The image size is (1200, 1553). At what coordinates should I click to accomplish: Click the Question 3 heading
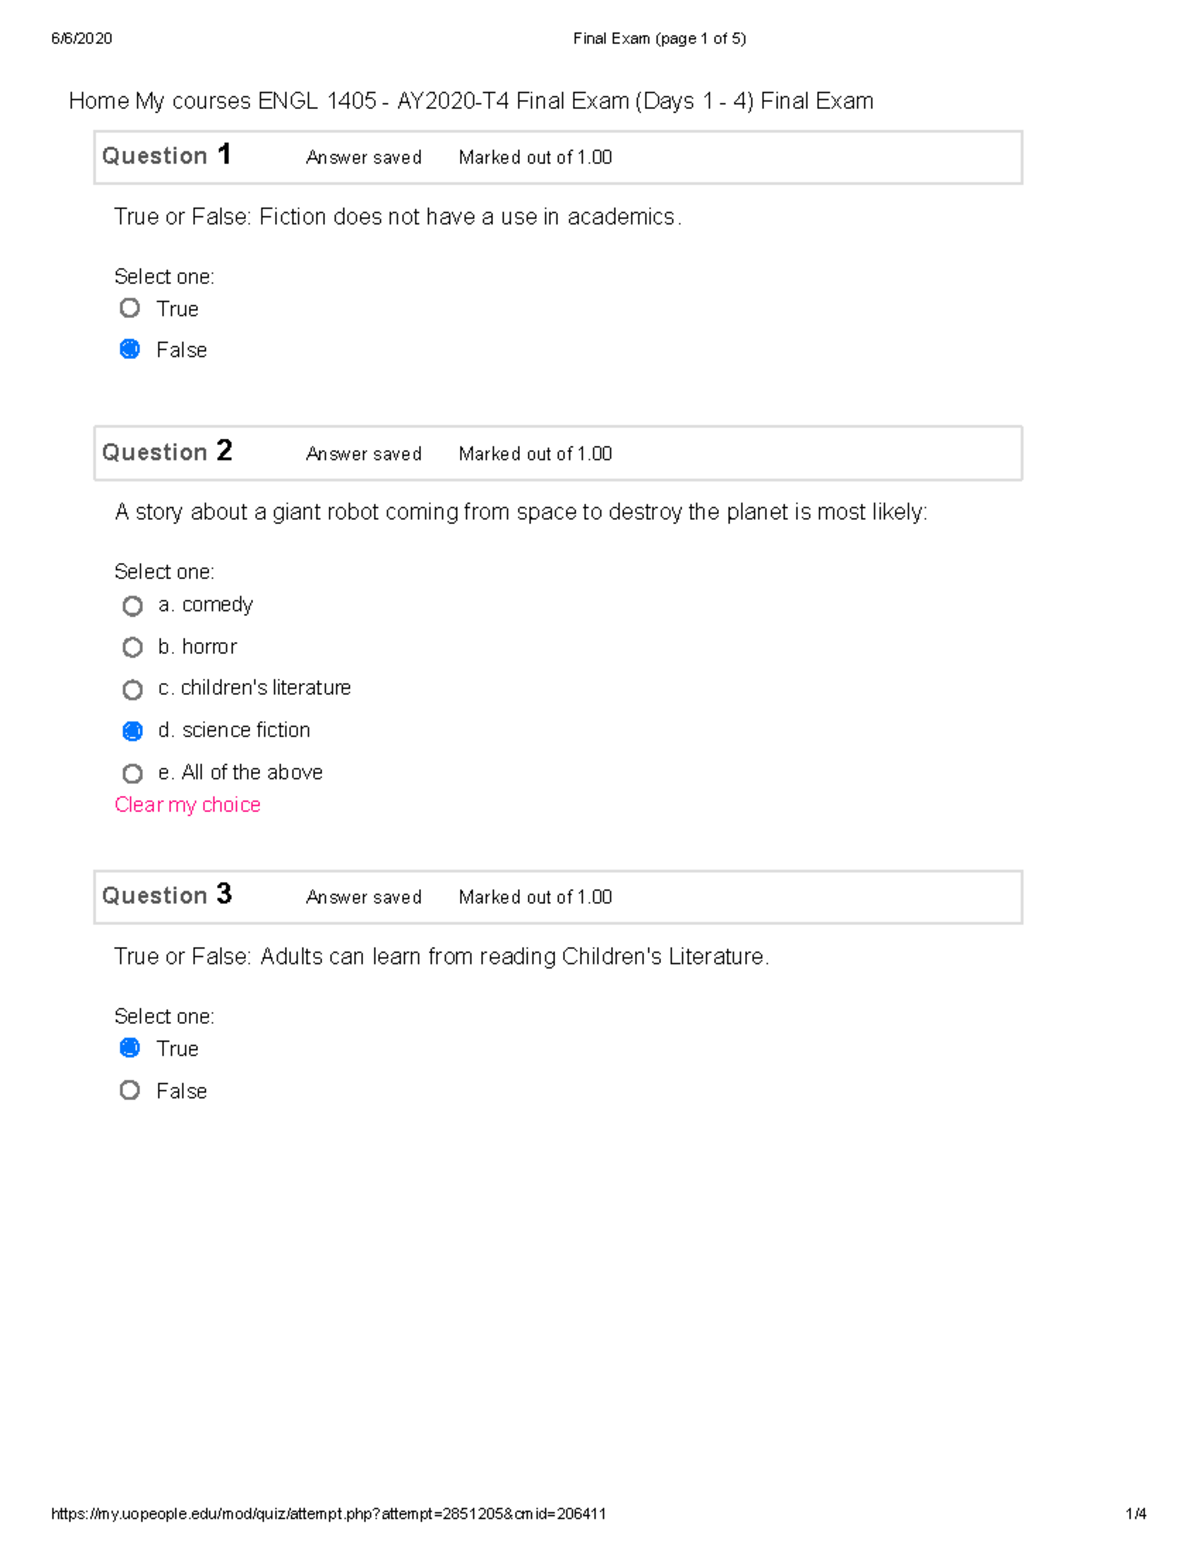(x=166, y=895)
